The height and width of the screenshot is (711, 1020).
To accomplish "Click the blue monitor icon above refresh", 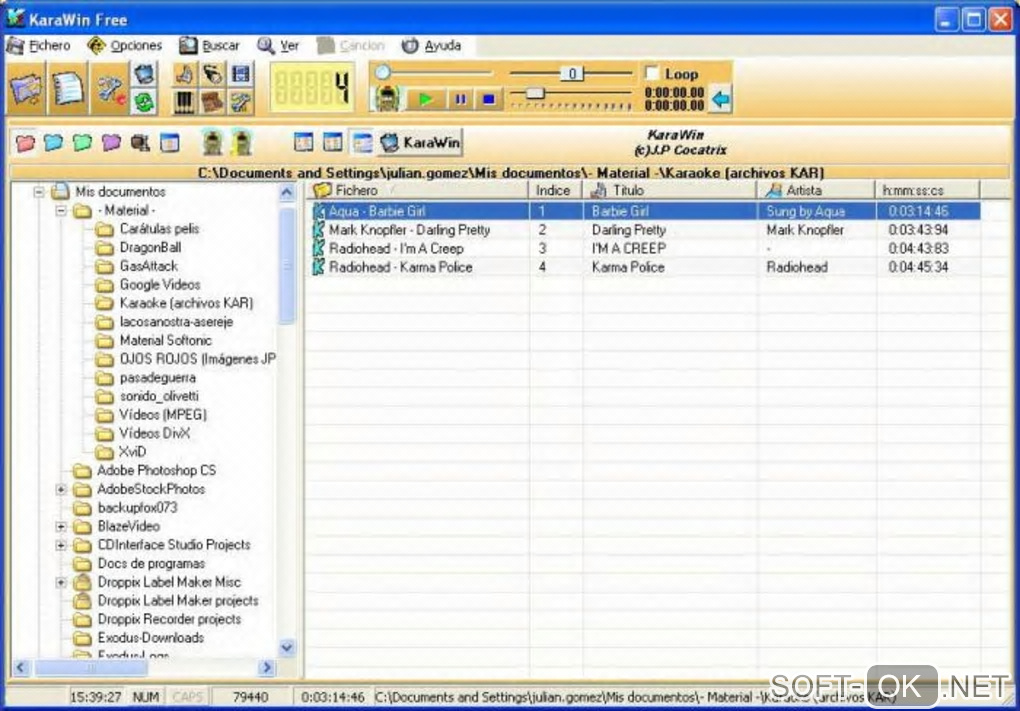I will [144, 74].
